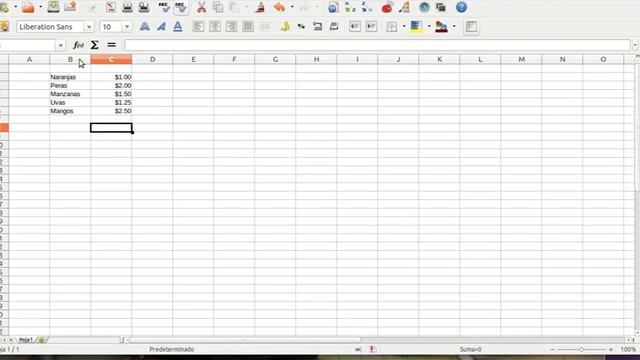Click the insert chart icon
This screenshot has width=640, height=360.
(387, 7)
